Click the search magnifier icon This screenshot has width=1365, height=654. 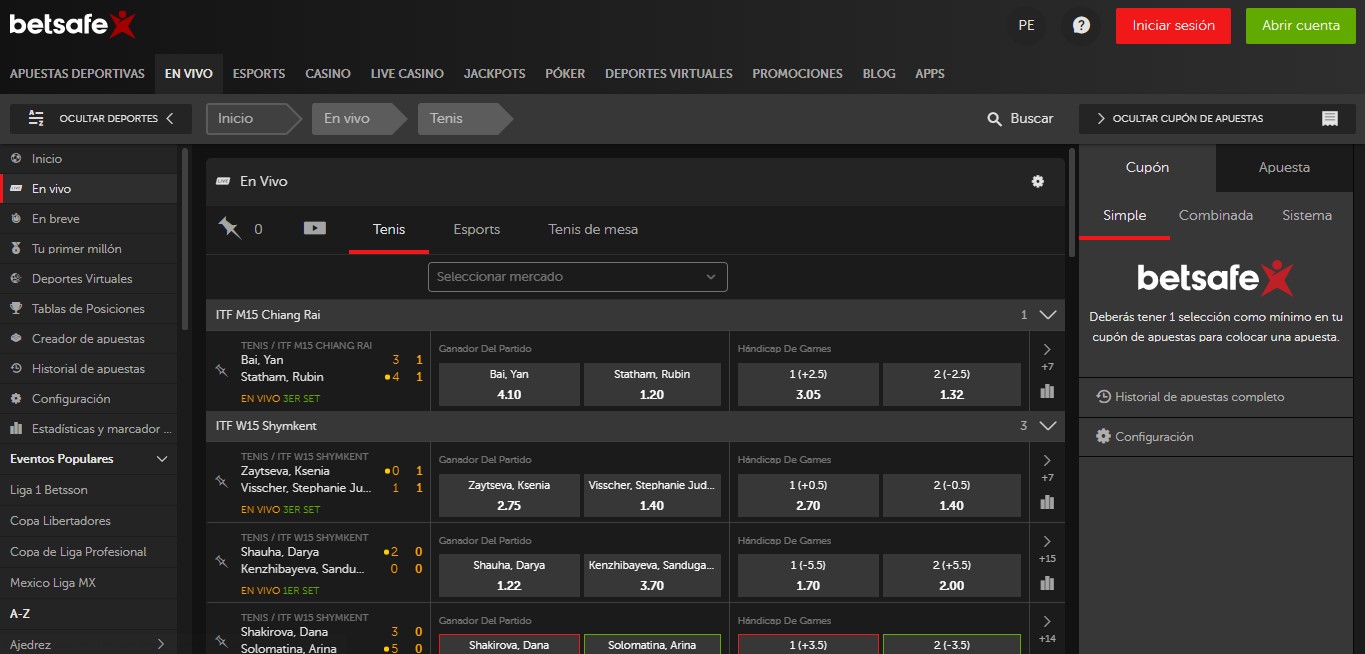(x=994, y=119)
